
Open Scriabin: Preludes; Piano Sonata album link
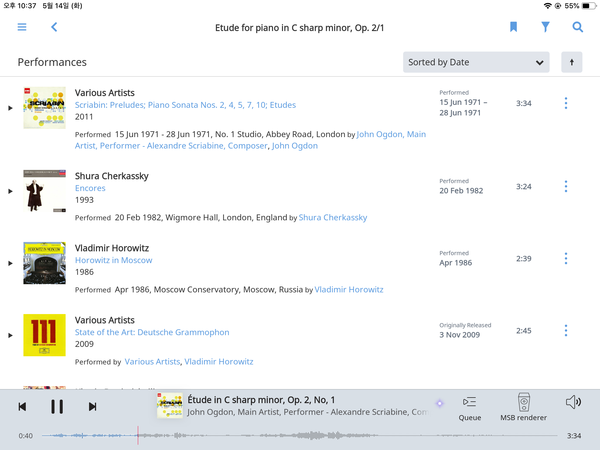click(185, 105)
